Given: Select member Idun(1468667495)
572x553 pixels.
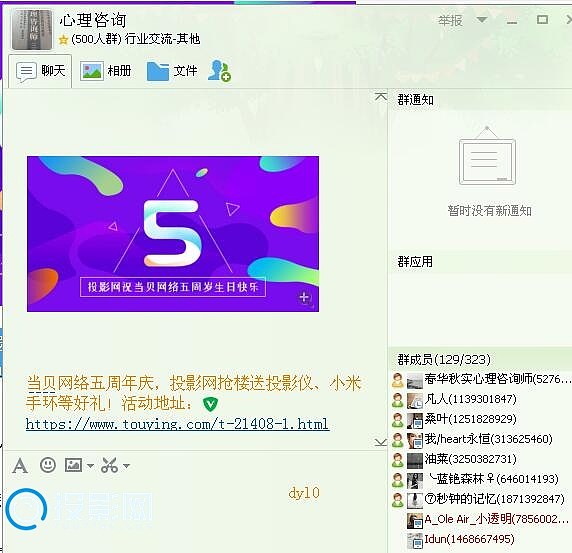Looking at the screenshot, I should [x=482, y=540].
